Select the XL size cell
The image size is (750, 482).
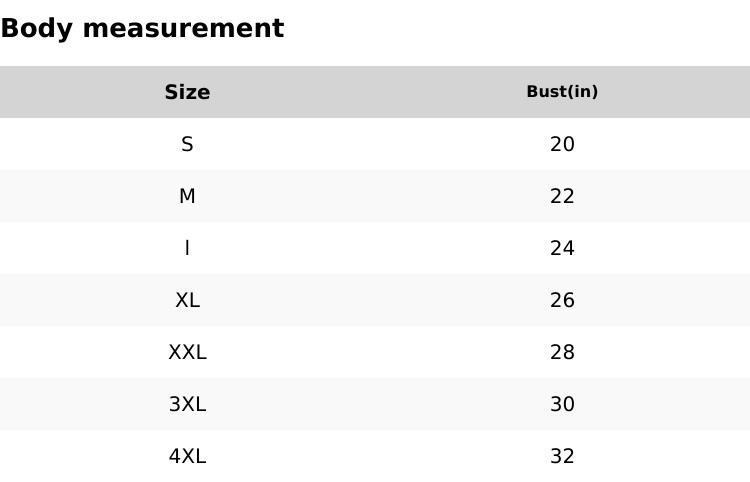(x=187, y=300)
